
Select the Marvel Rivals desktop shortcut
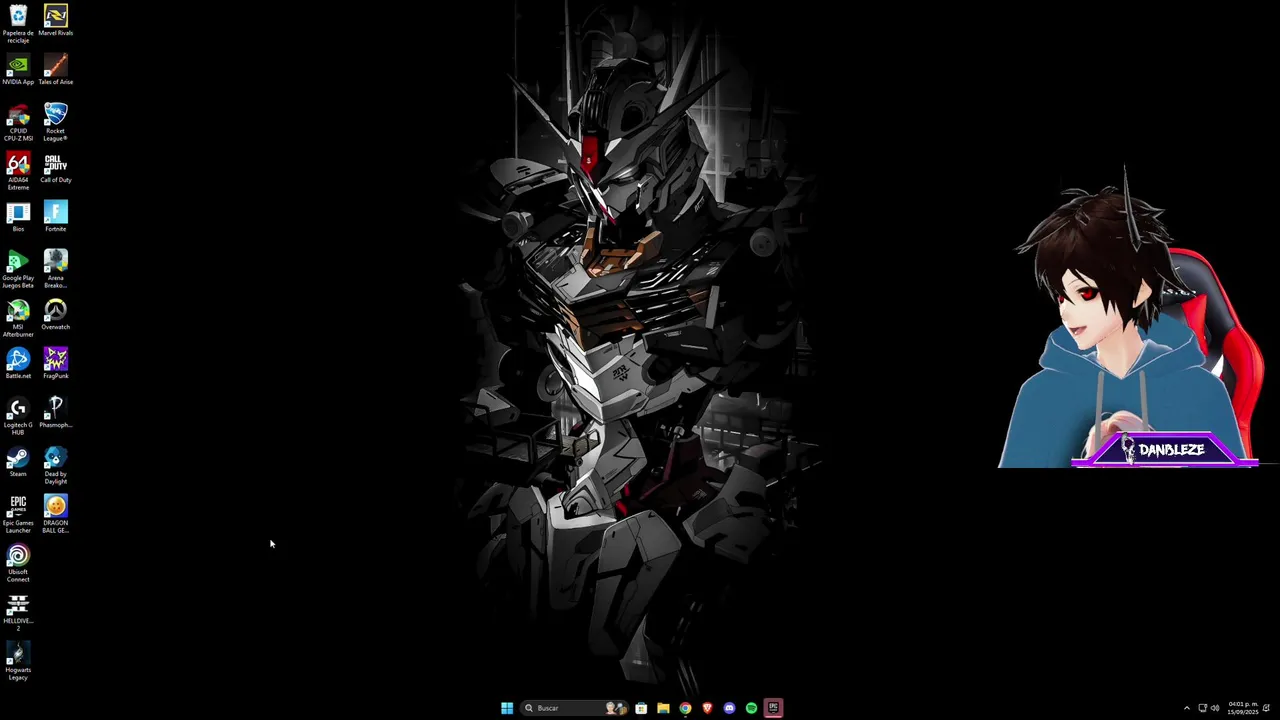click(55, 20)
